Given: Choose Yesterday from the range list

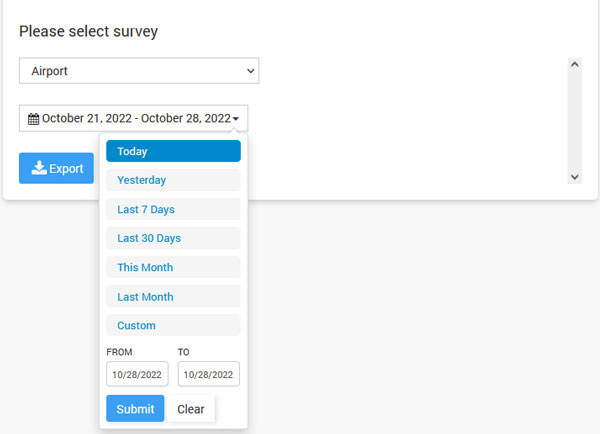Looking at the screenshot, I should 173,180.
